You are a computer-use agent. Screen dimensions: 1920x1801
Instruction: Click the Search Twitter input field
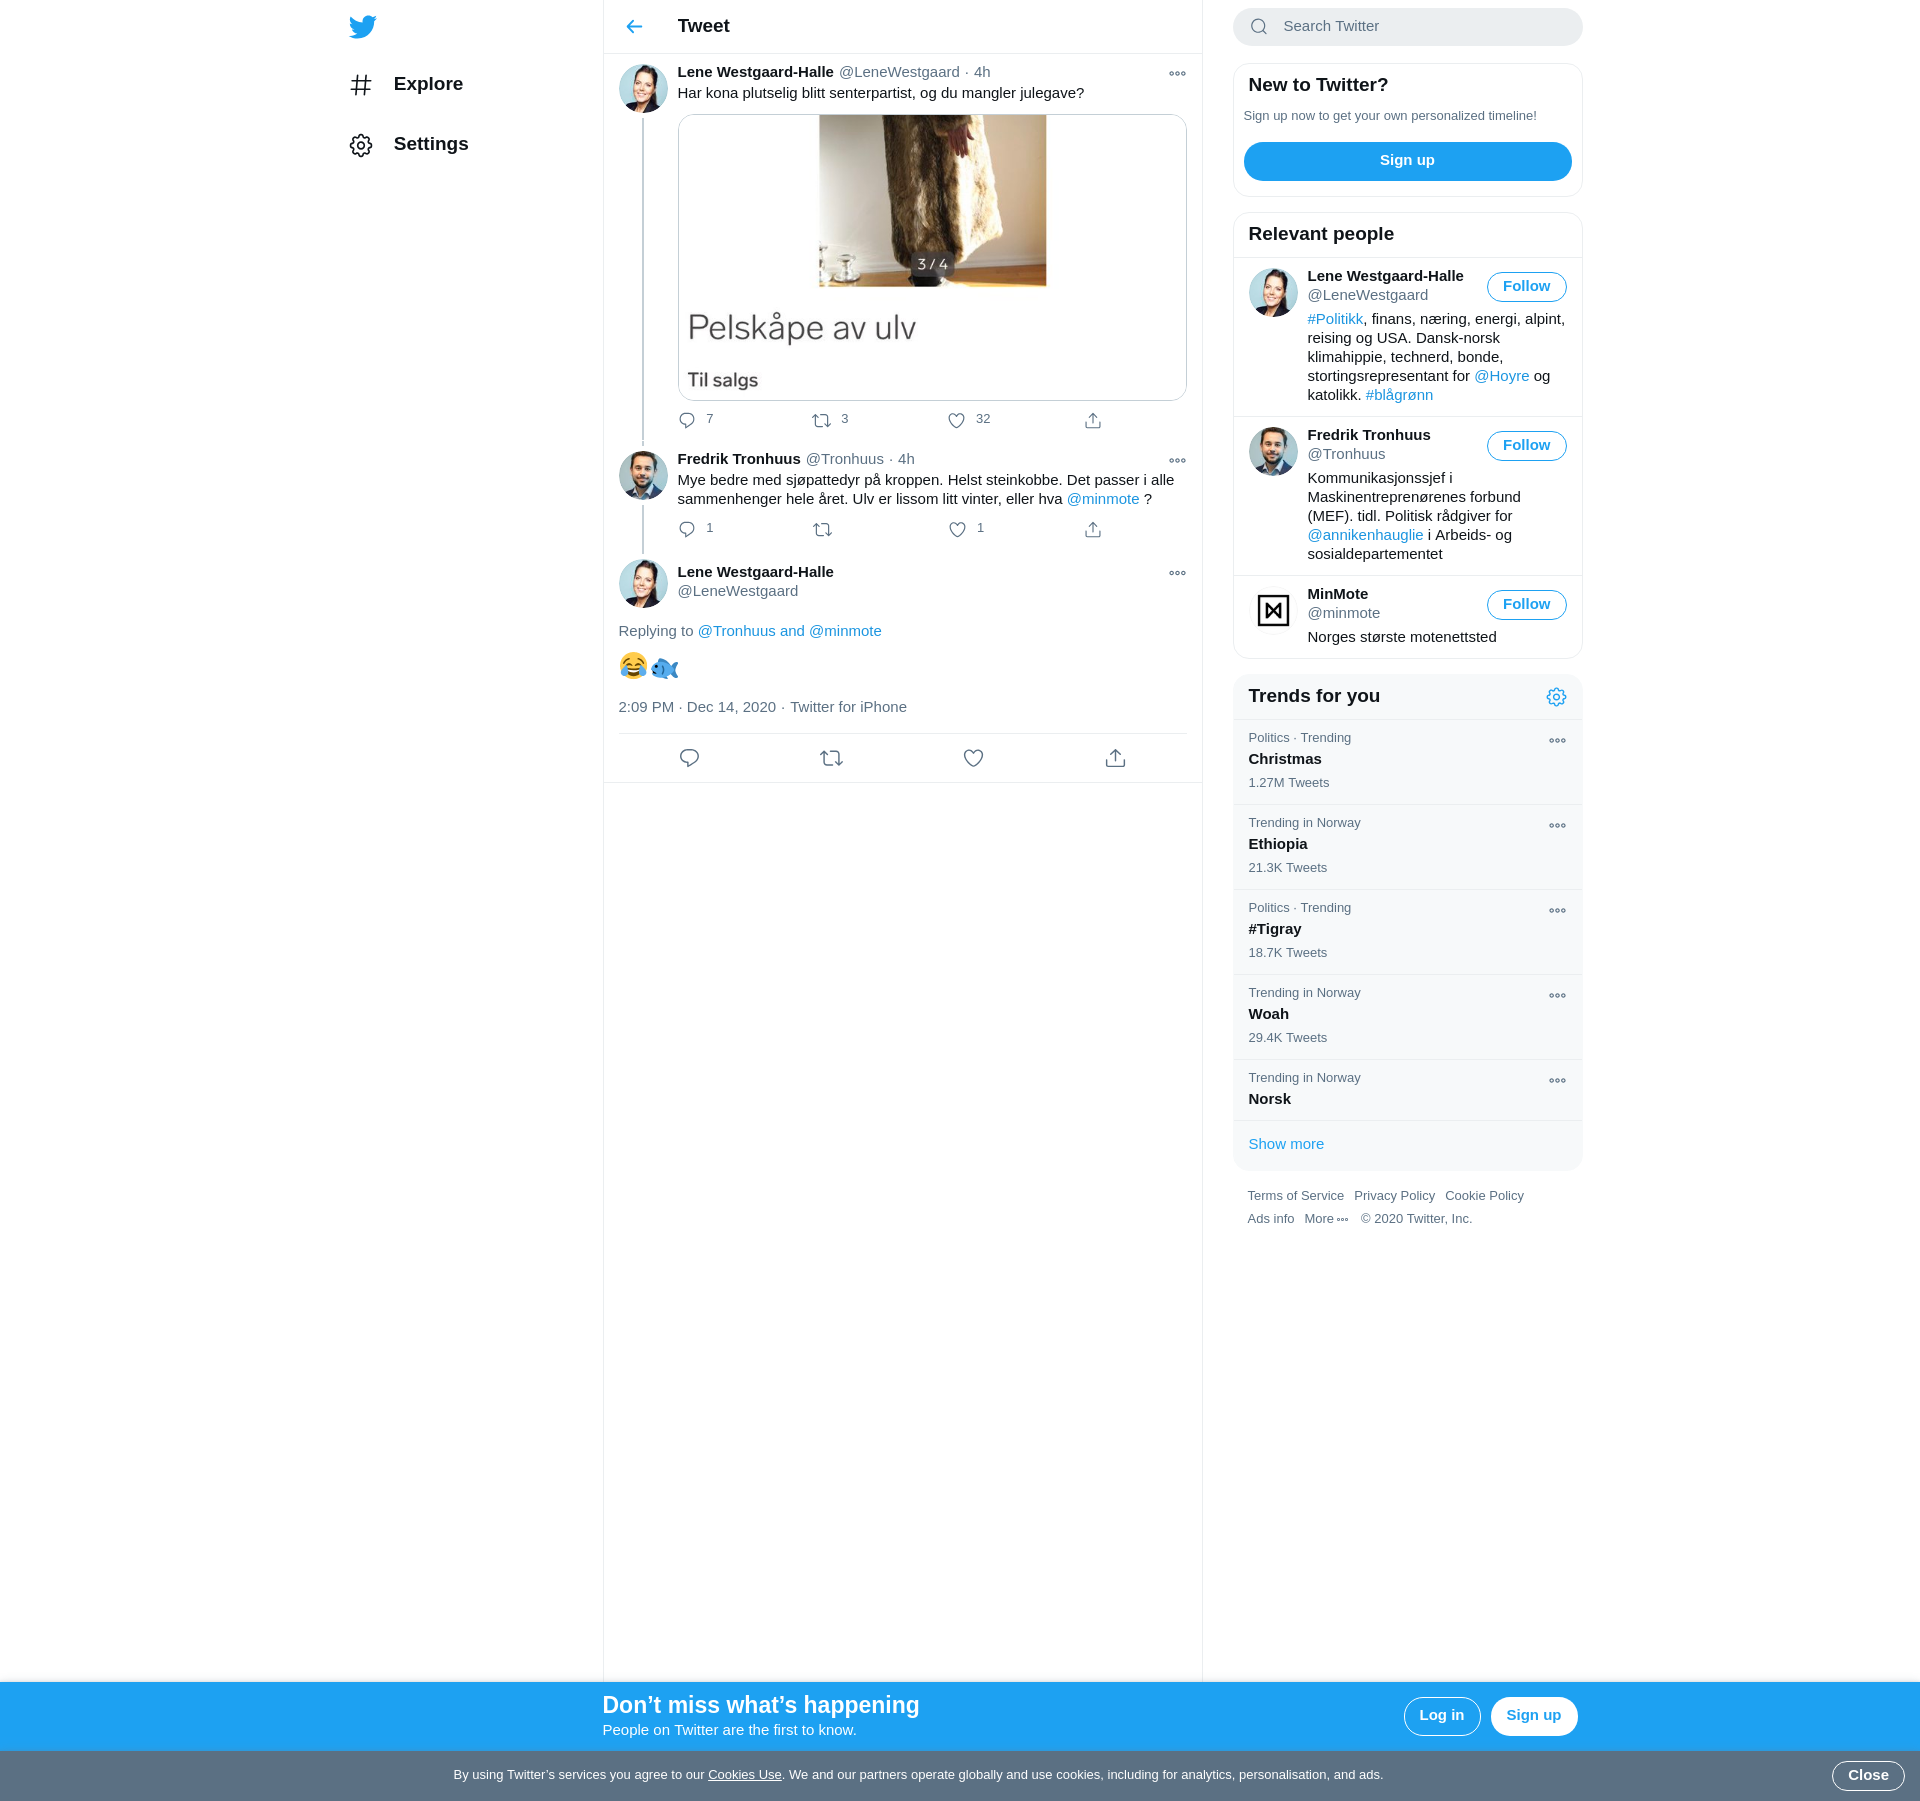1407,27
